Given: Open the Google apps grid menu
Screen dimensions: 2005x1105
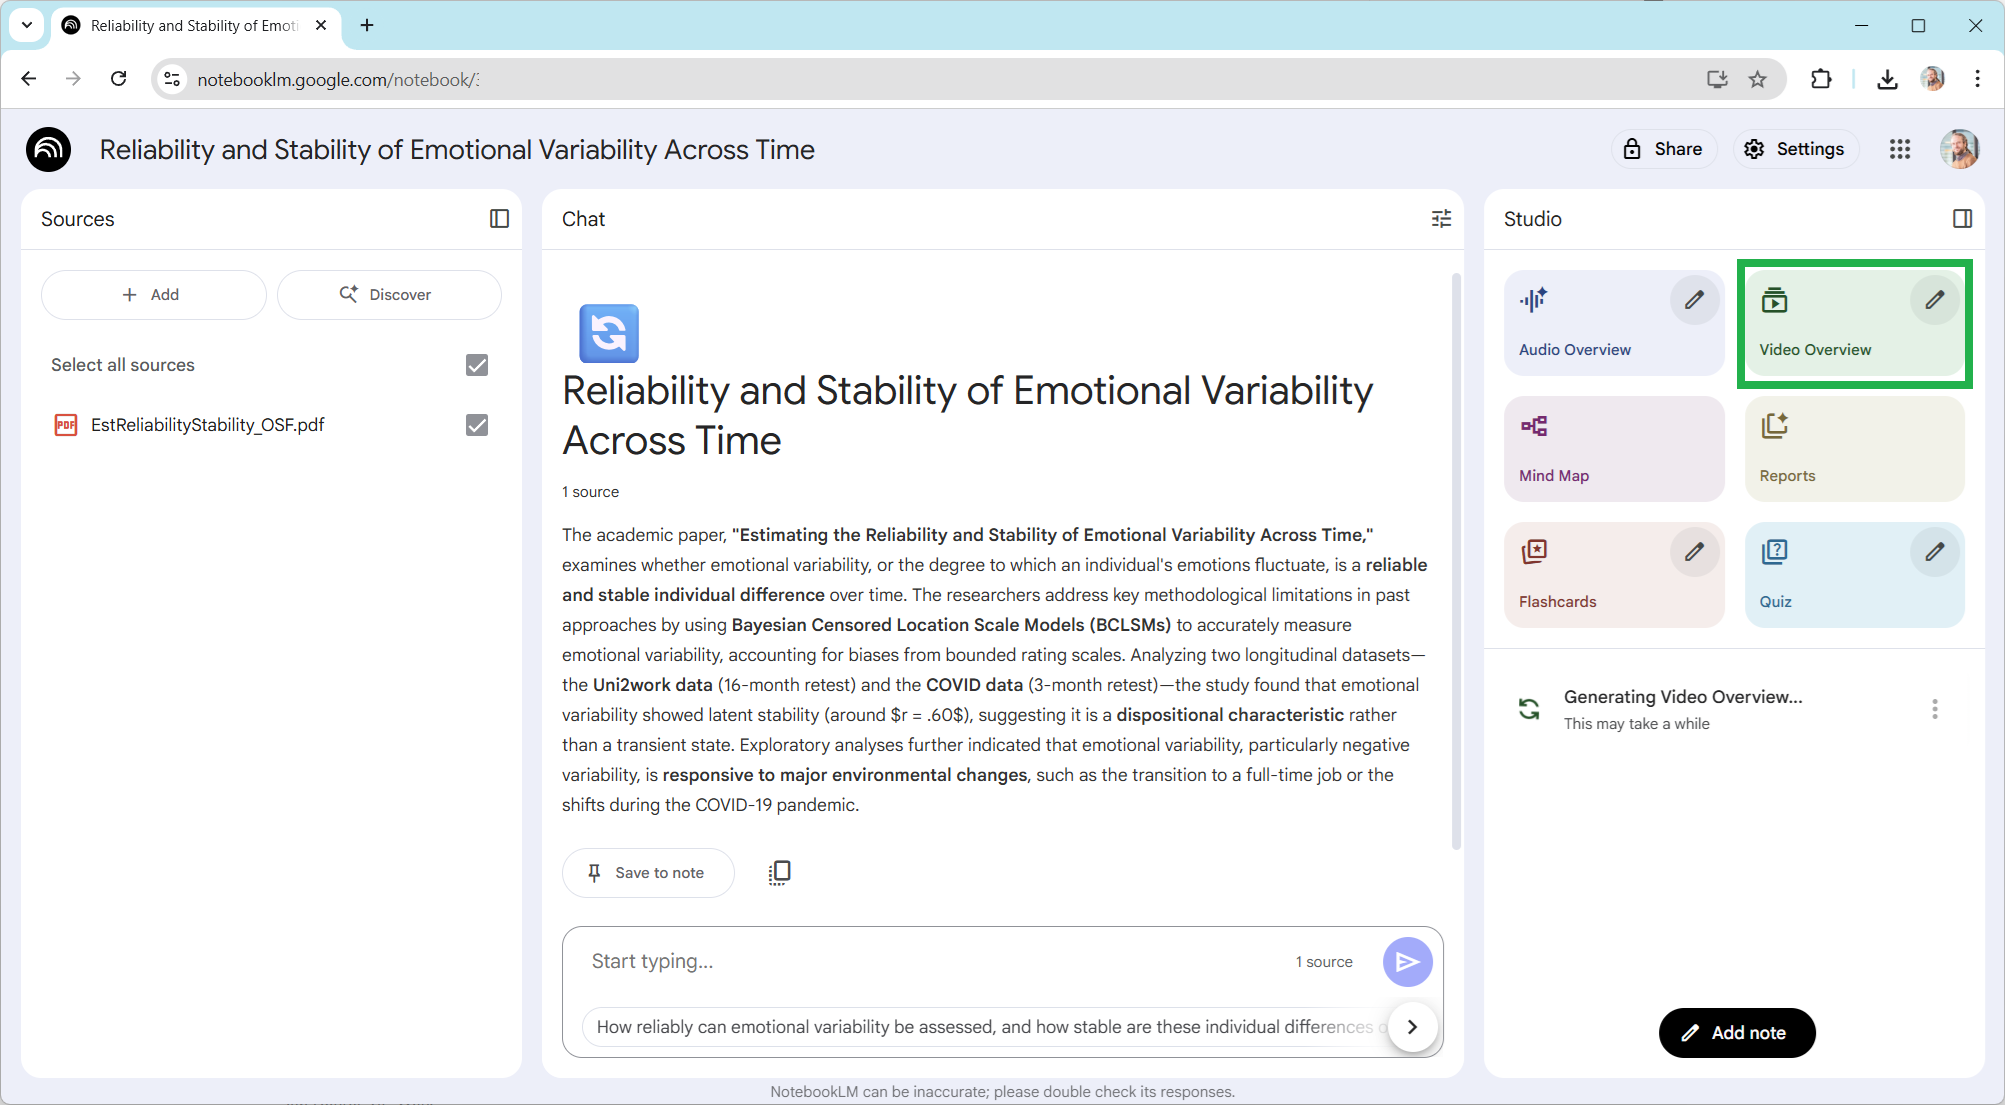Looking at the screenshot, I should pyautogui.click(x=1899, y=149).
